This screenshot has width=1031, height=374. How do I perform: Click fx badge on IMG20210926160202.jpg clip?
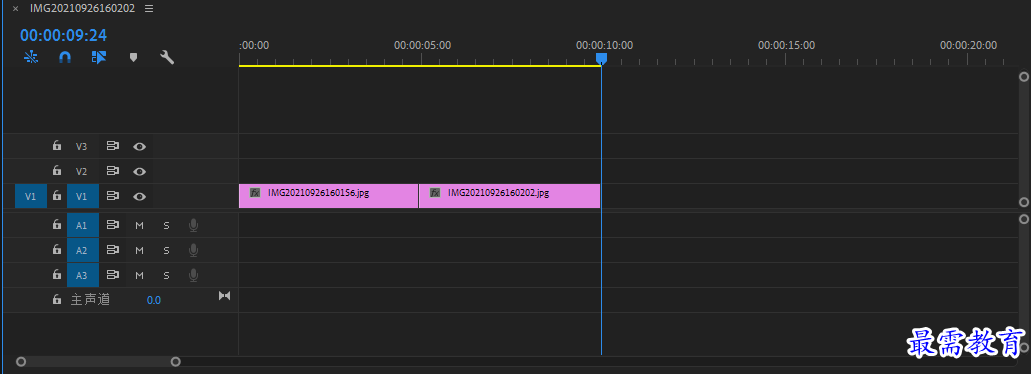[435, 193]
